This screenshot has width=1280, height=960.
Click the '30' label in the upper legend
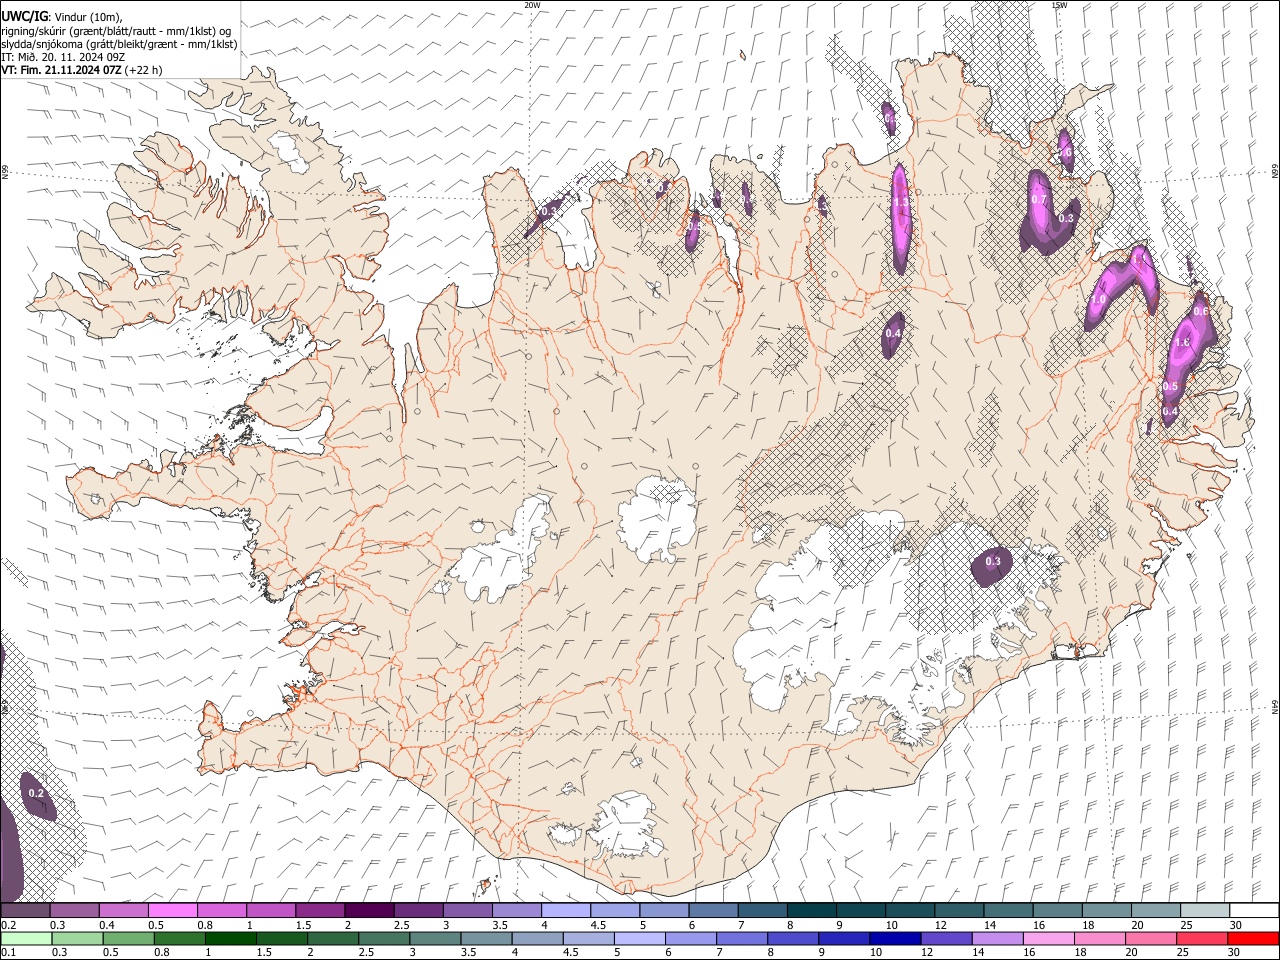(1236, 925)
